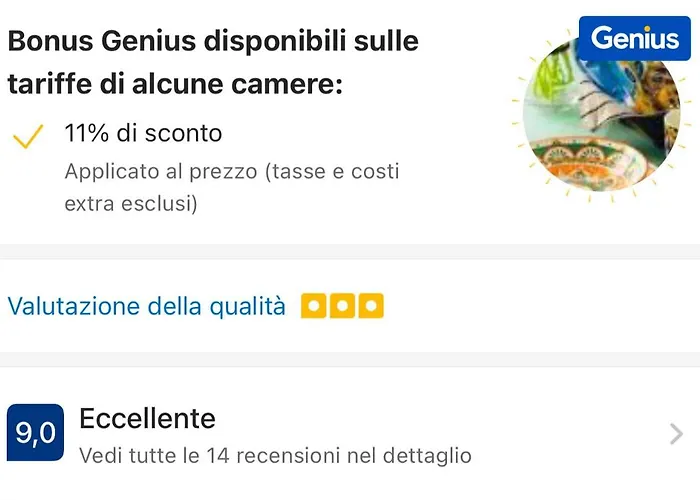Screen dimensions: 700x500
Task: Open the circular ceramic bowls photo
Action: pos(601,116)
